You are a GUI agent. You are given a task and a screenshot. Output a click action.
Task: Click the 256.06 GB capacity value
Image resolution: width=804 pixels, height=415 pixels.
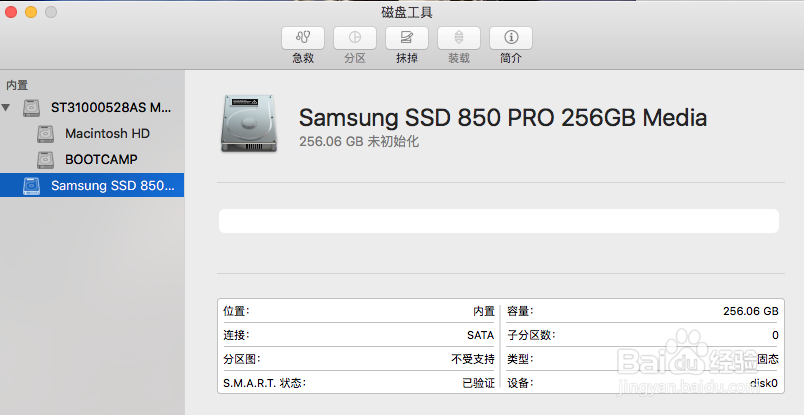coord(751,311)
